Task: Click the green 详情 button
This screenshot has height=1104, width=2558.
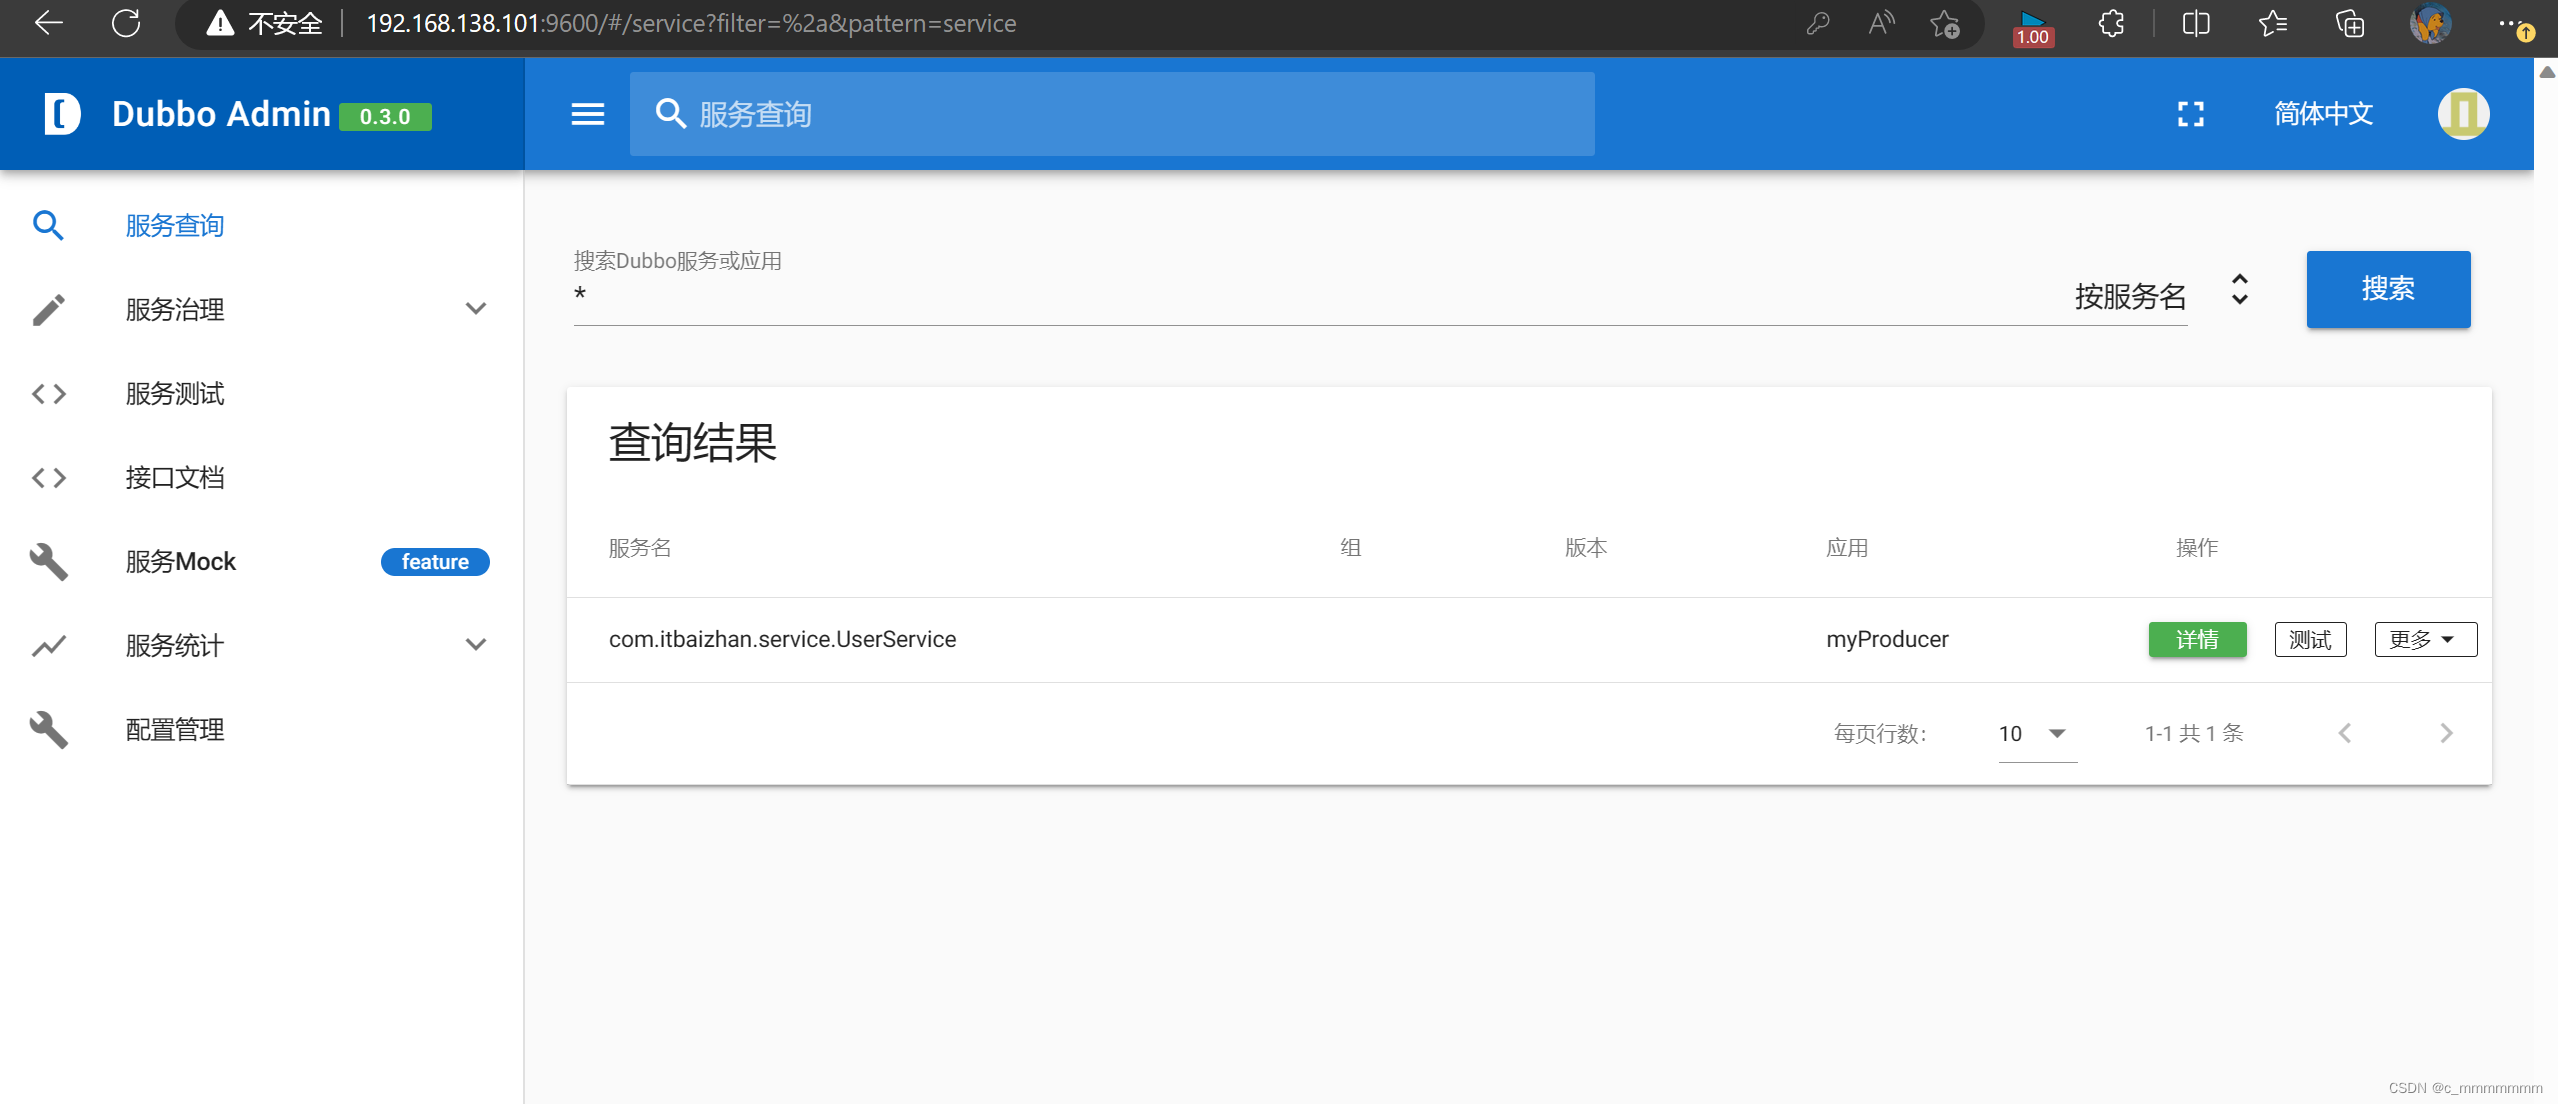Action: (x=2196, y=640)
